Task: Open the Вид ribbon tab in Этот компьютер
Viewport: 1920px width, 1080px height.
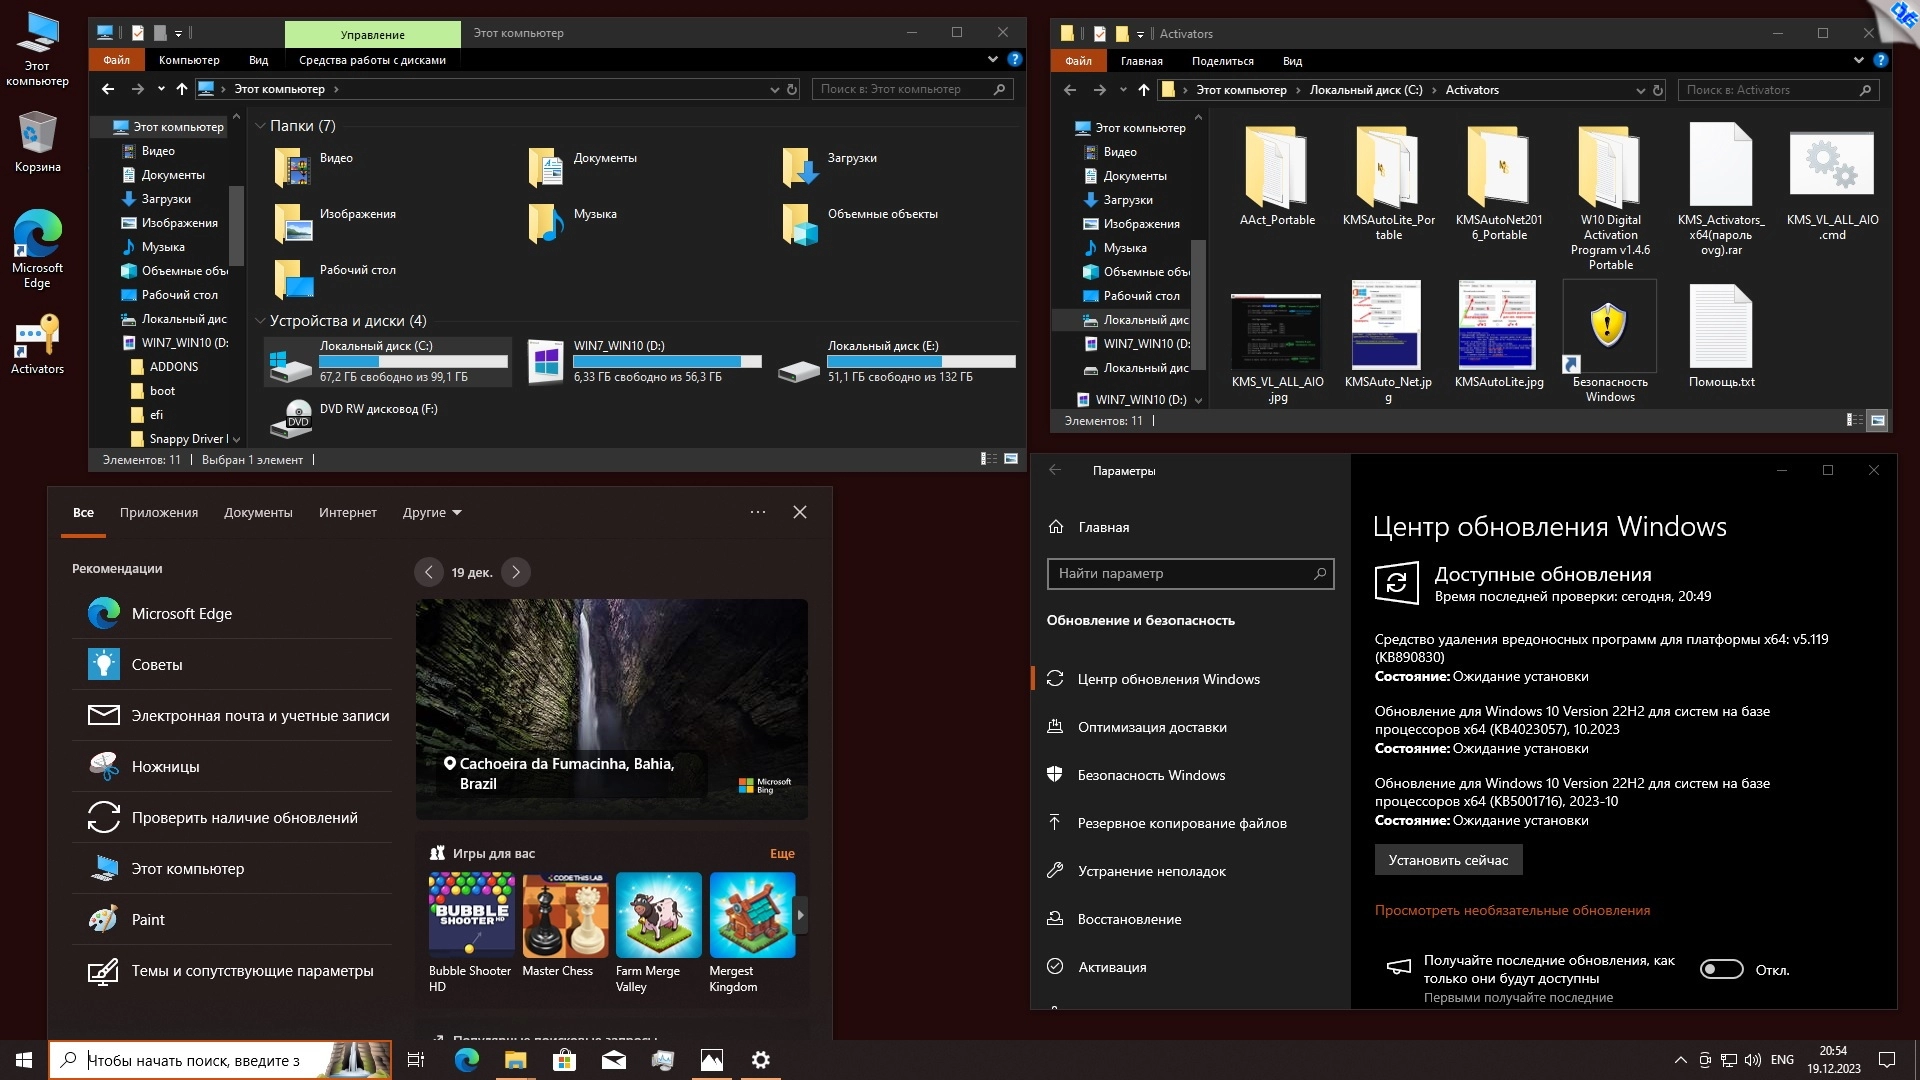Action: (258, 60)
